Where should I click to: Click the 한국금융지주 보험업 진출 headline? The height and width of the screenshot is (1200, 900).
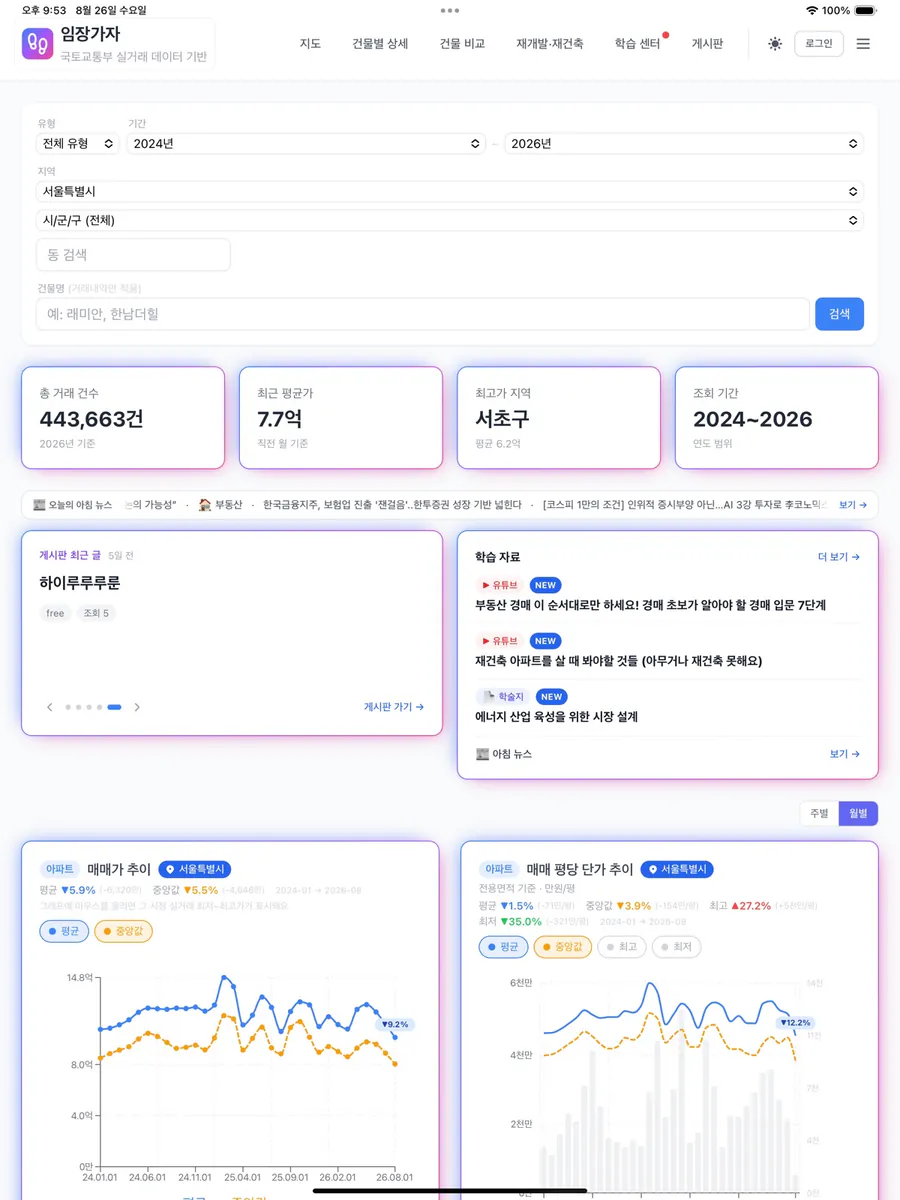(392, 505)
